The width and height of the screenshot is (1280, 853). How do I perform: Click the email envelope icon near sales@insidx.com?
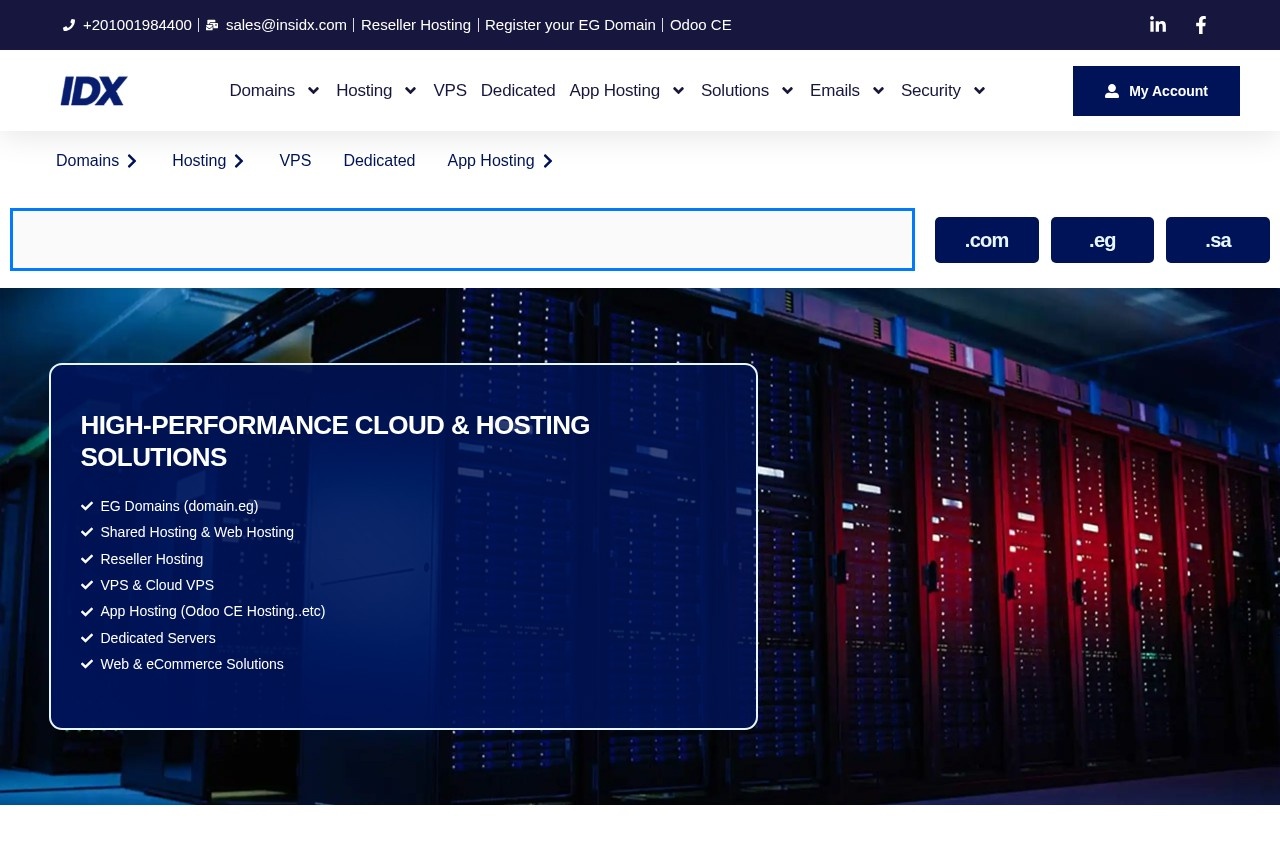(x=212, y=24)
